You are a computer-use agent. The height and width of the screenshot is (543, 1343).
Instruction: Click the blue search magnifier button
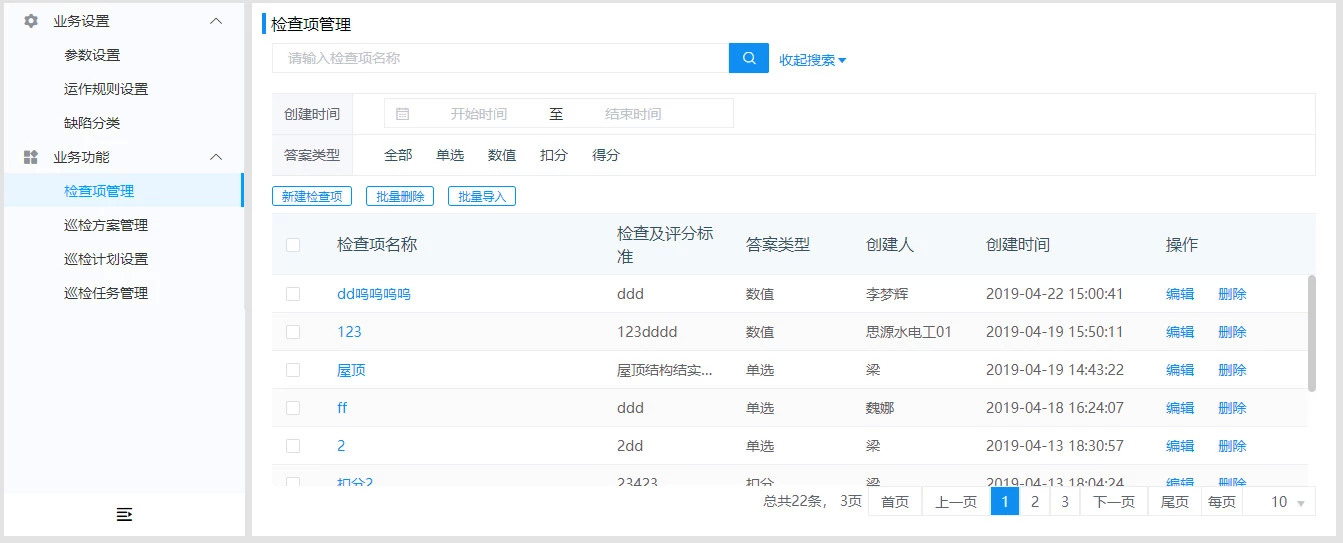tap(749, 58)
